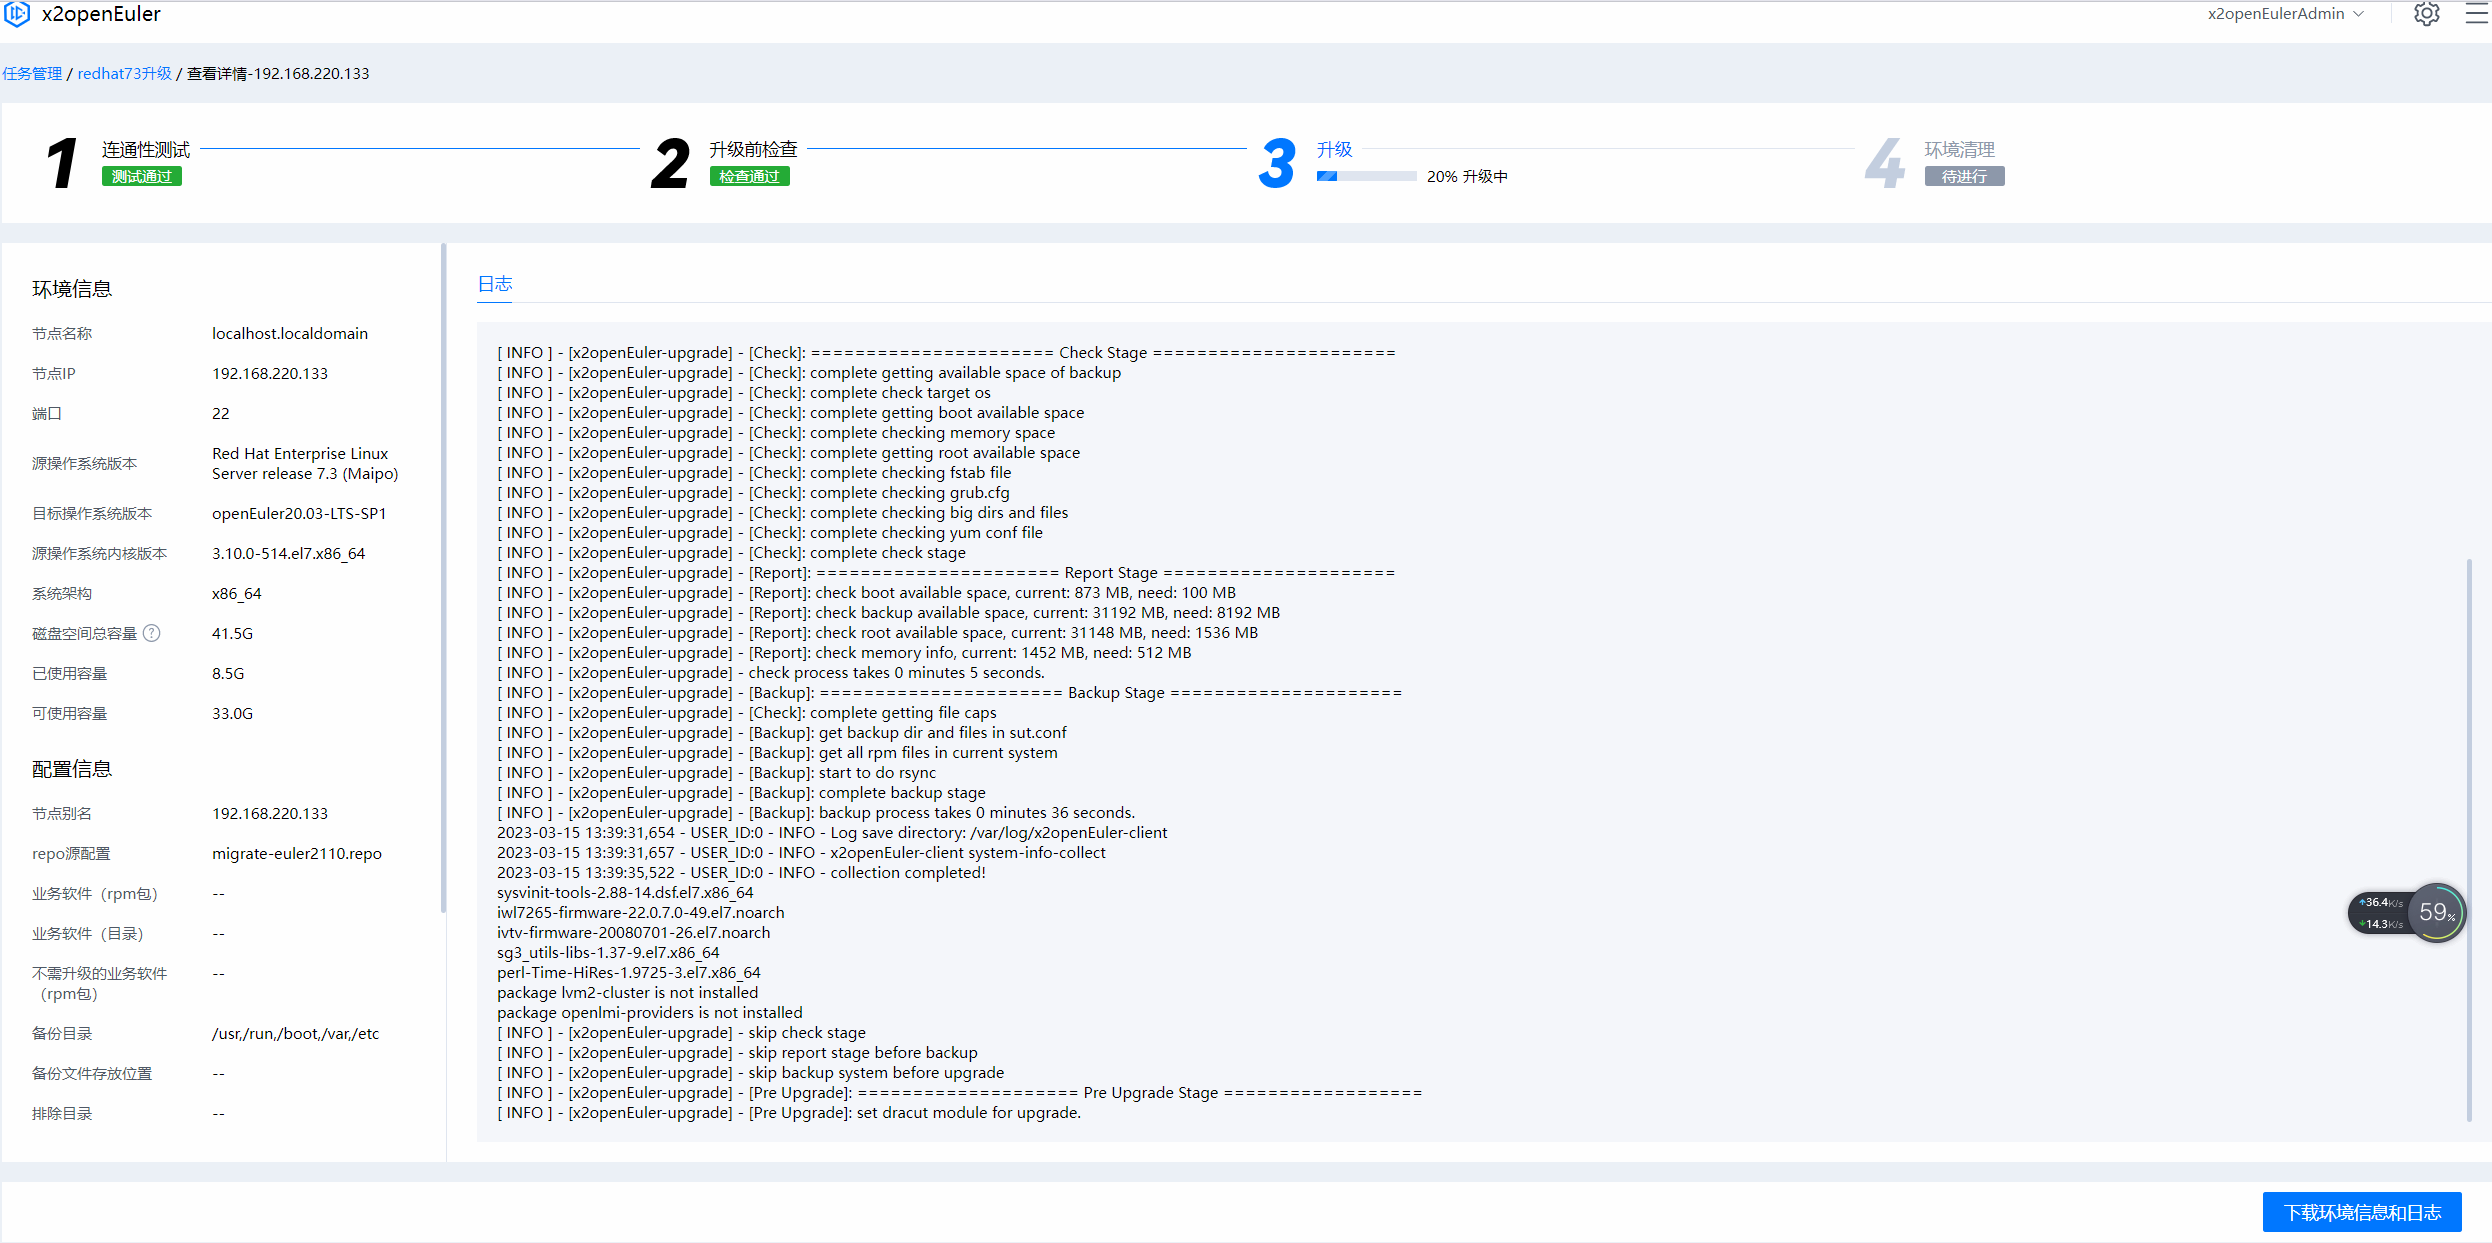2492x1243 pixels.
Task: Click the step 1 连通性测试 number indicator
Action: (x=60, y=162)
